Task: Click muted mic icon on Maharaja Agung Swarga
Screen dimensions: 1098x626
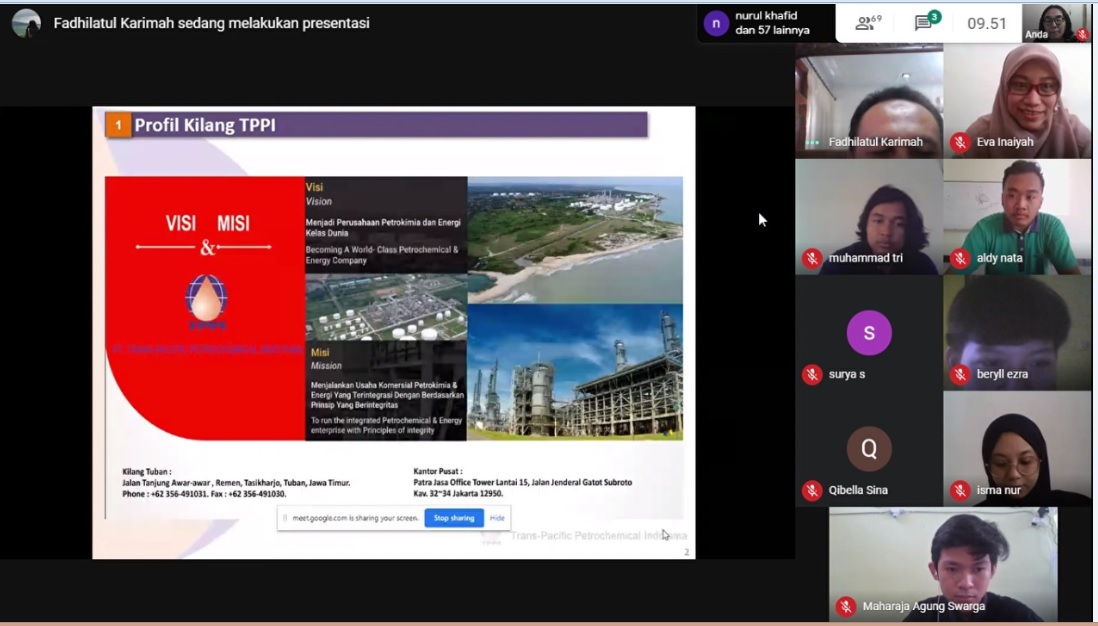Action: coord(846,606)
